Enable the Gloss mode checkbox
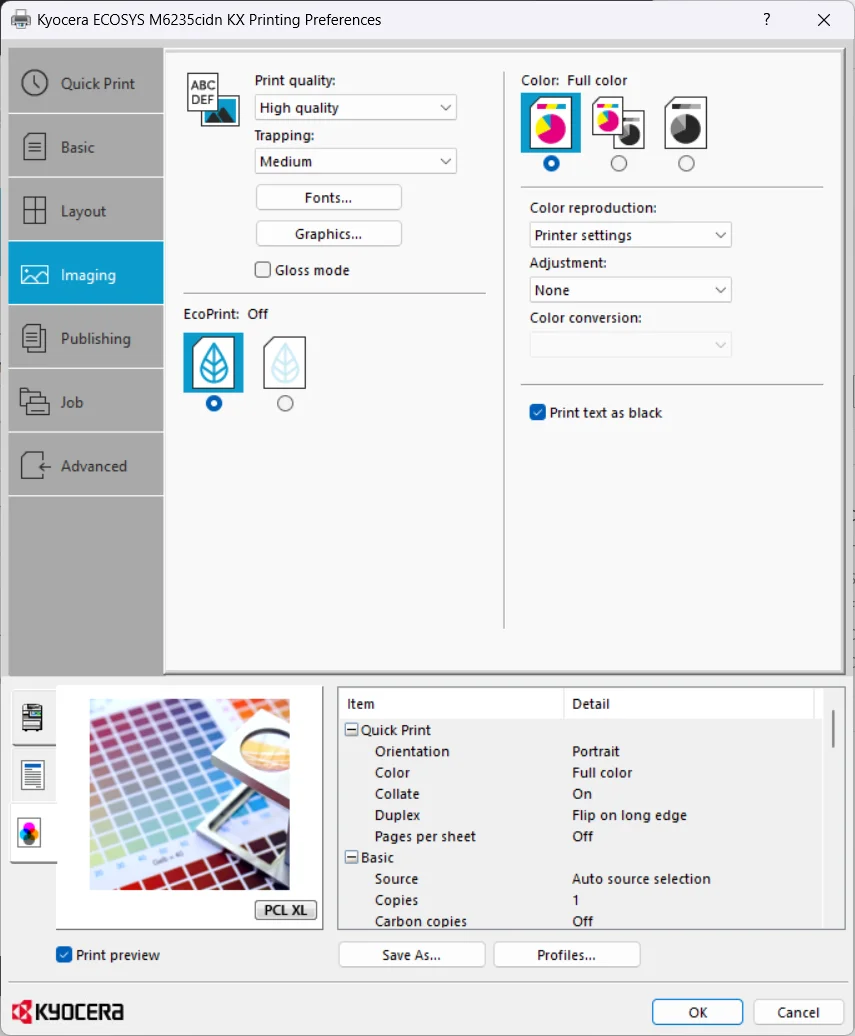 coord(263,270)
